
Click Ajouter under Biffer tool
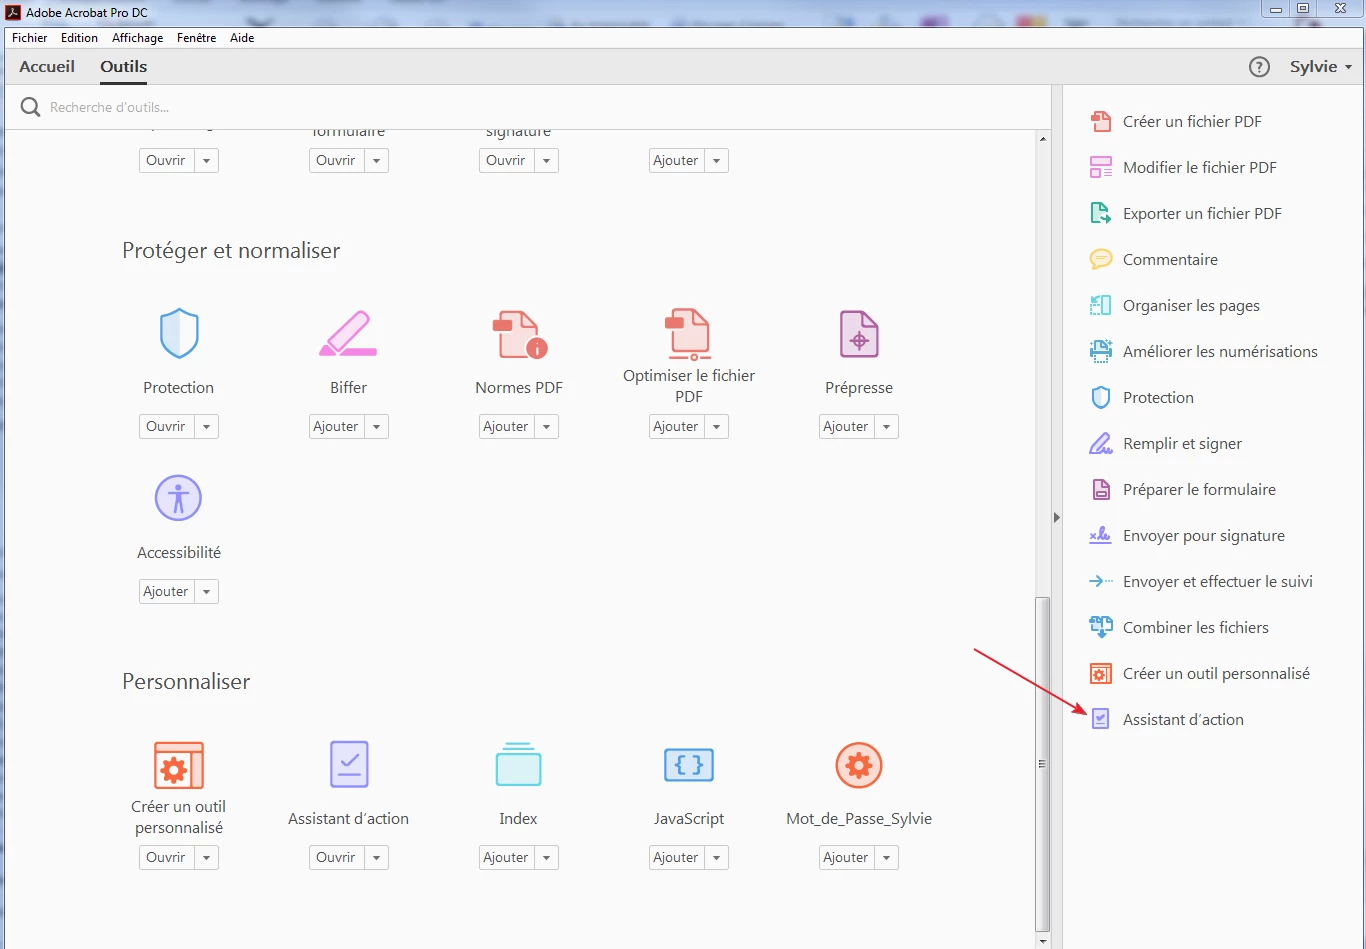pyautogui.click(x=336, y=426)
